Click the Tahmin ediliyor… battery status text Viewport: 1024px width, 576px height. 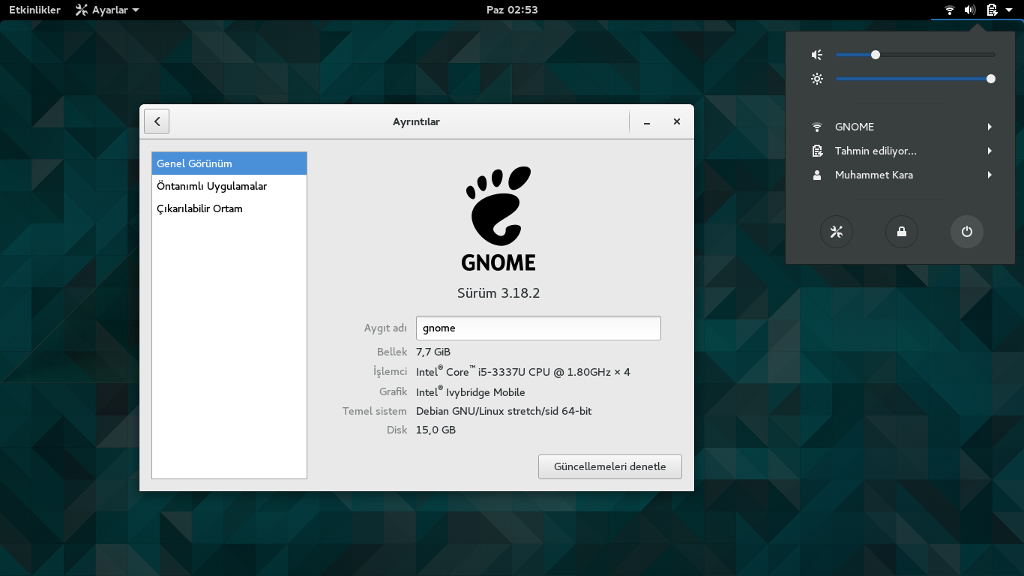875,151
